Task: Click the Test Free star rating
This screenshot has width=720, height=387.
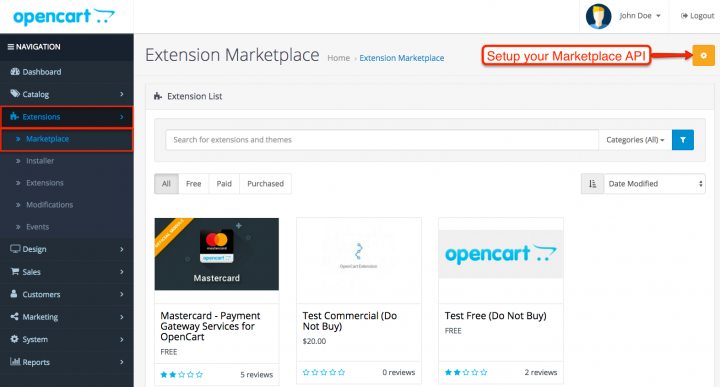Action: (x=466, y=372)
